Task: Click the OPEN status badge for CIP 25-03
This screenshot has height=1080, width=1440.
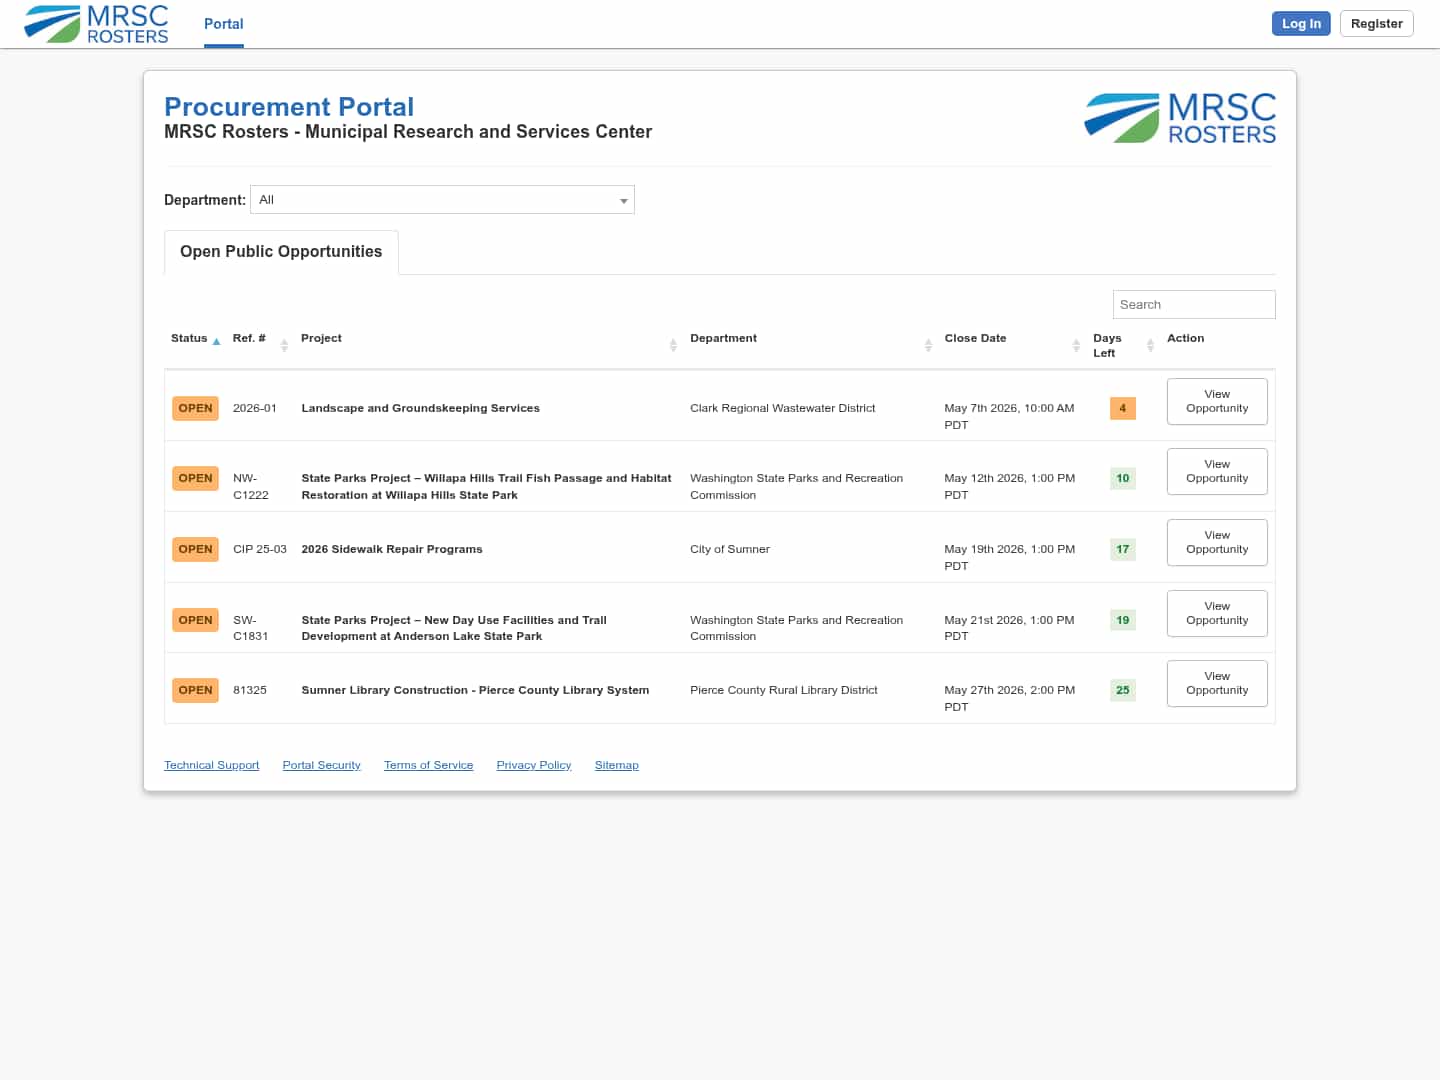Action: pyautogui.click(x=195, y=549)
